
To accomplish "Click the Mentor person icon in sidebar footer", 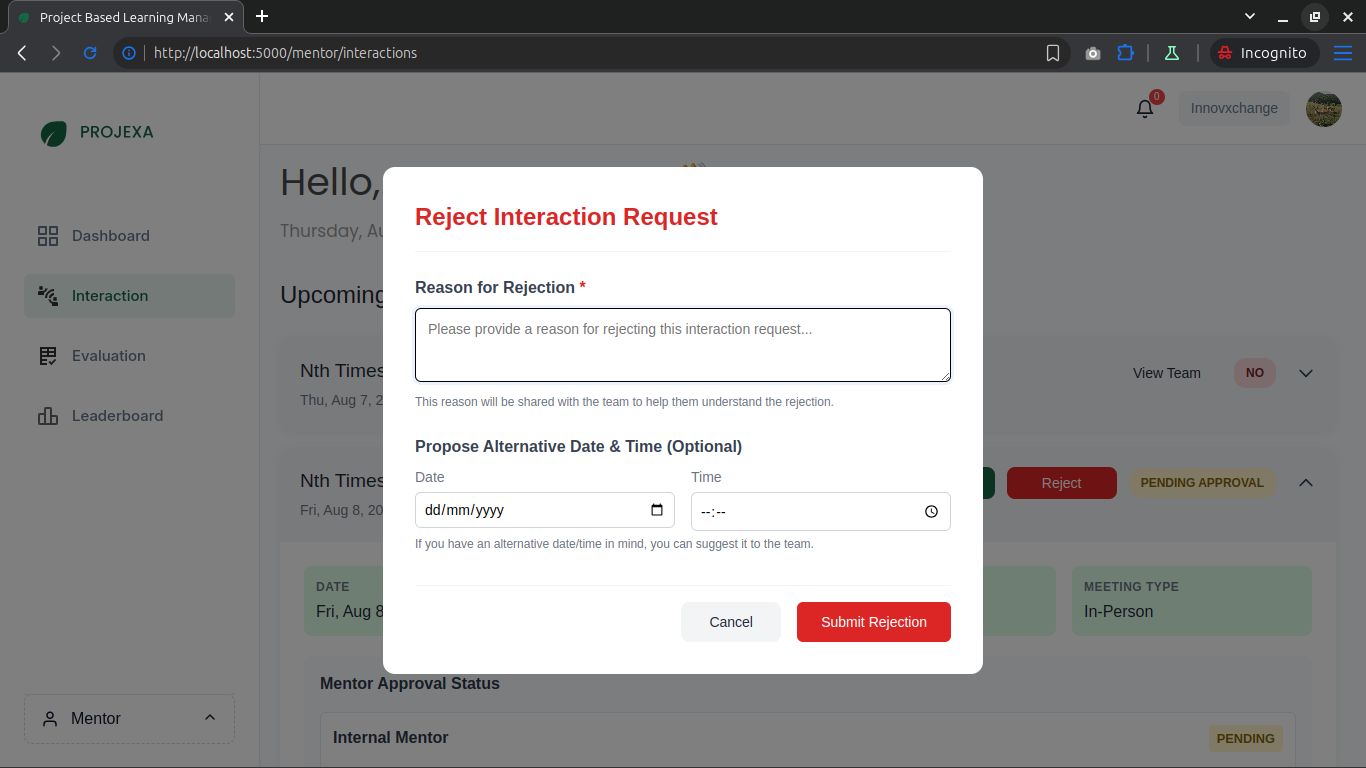I will tap(50, 718).
